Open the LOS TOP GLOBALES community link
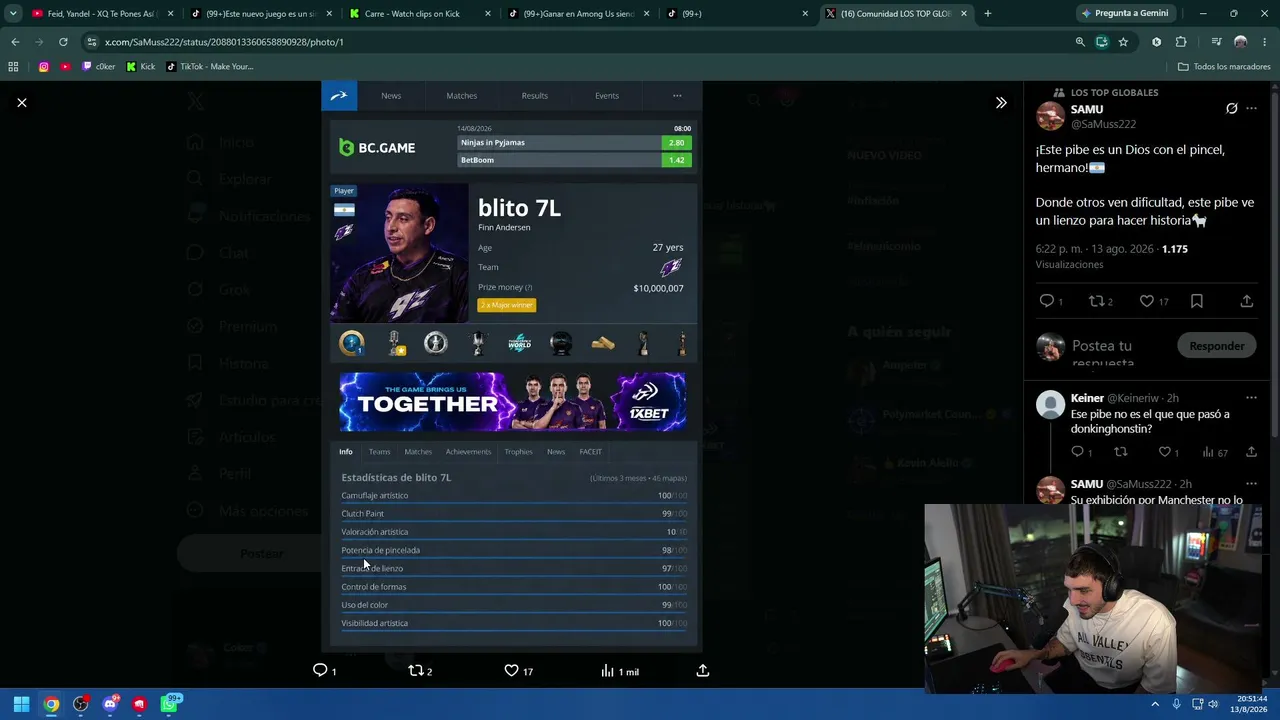 (1114, 92)
